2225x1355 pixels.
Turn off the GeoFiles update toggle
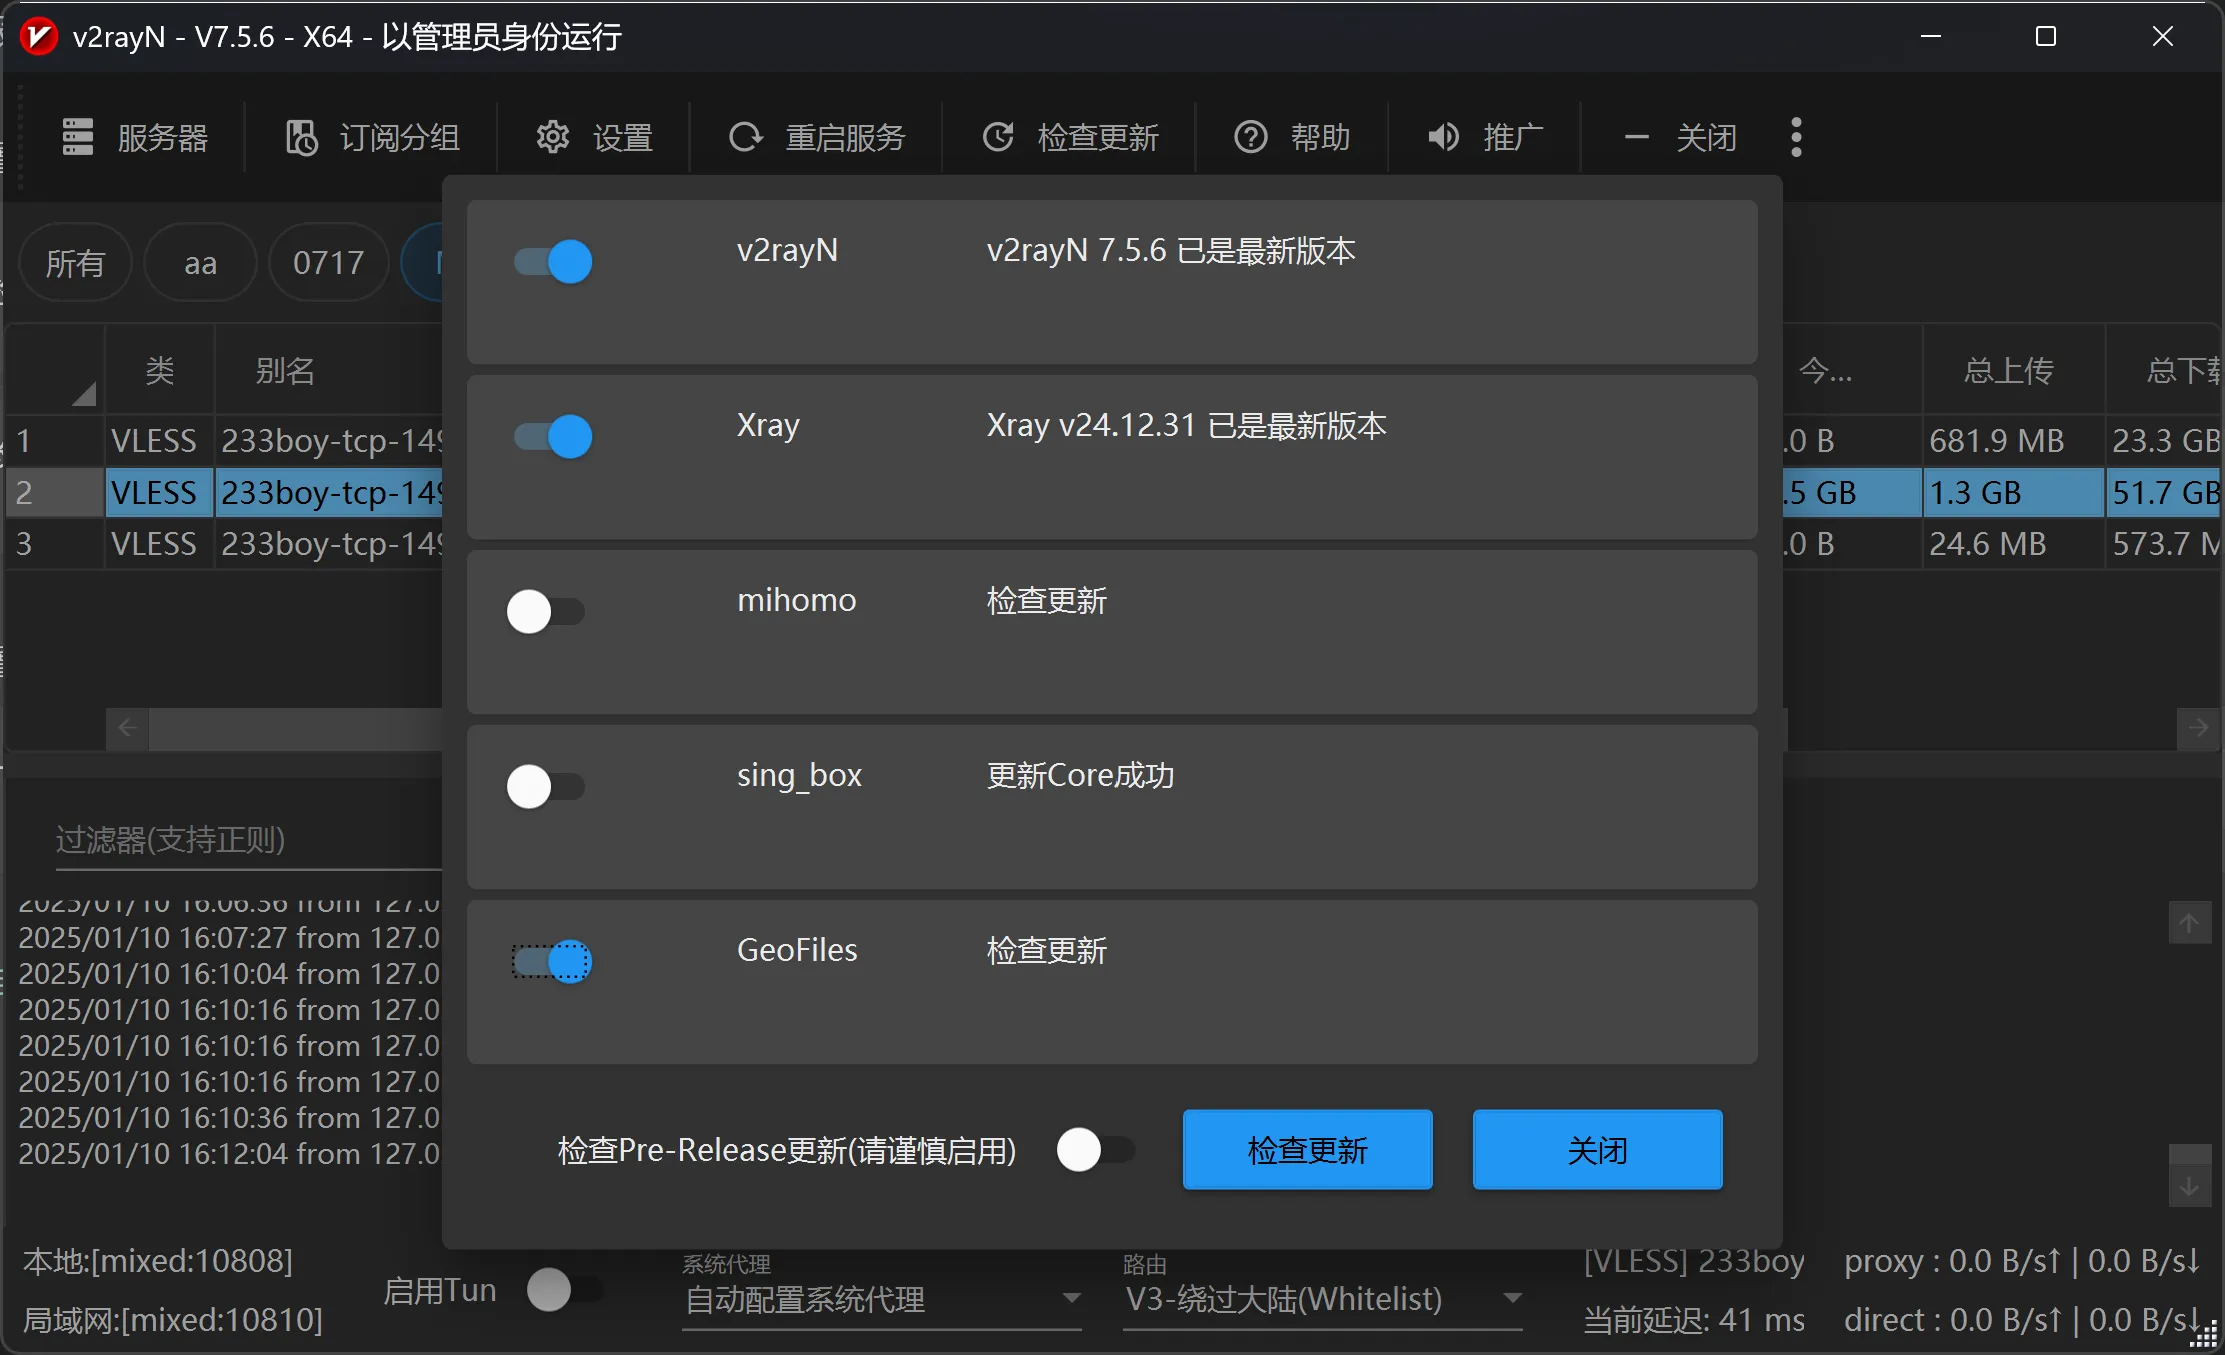tap(552, 962)
